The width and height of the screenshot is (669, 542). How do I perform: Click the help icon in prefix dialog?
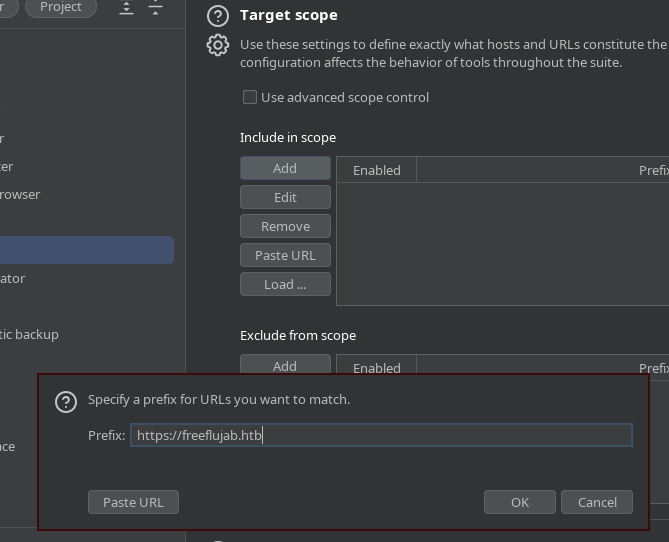pos(66,401)
